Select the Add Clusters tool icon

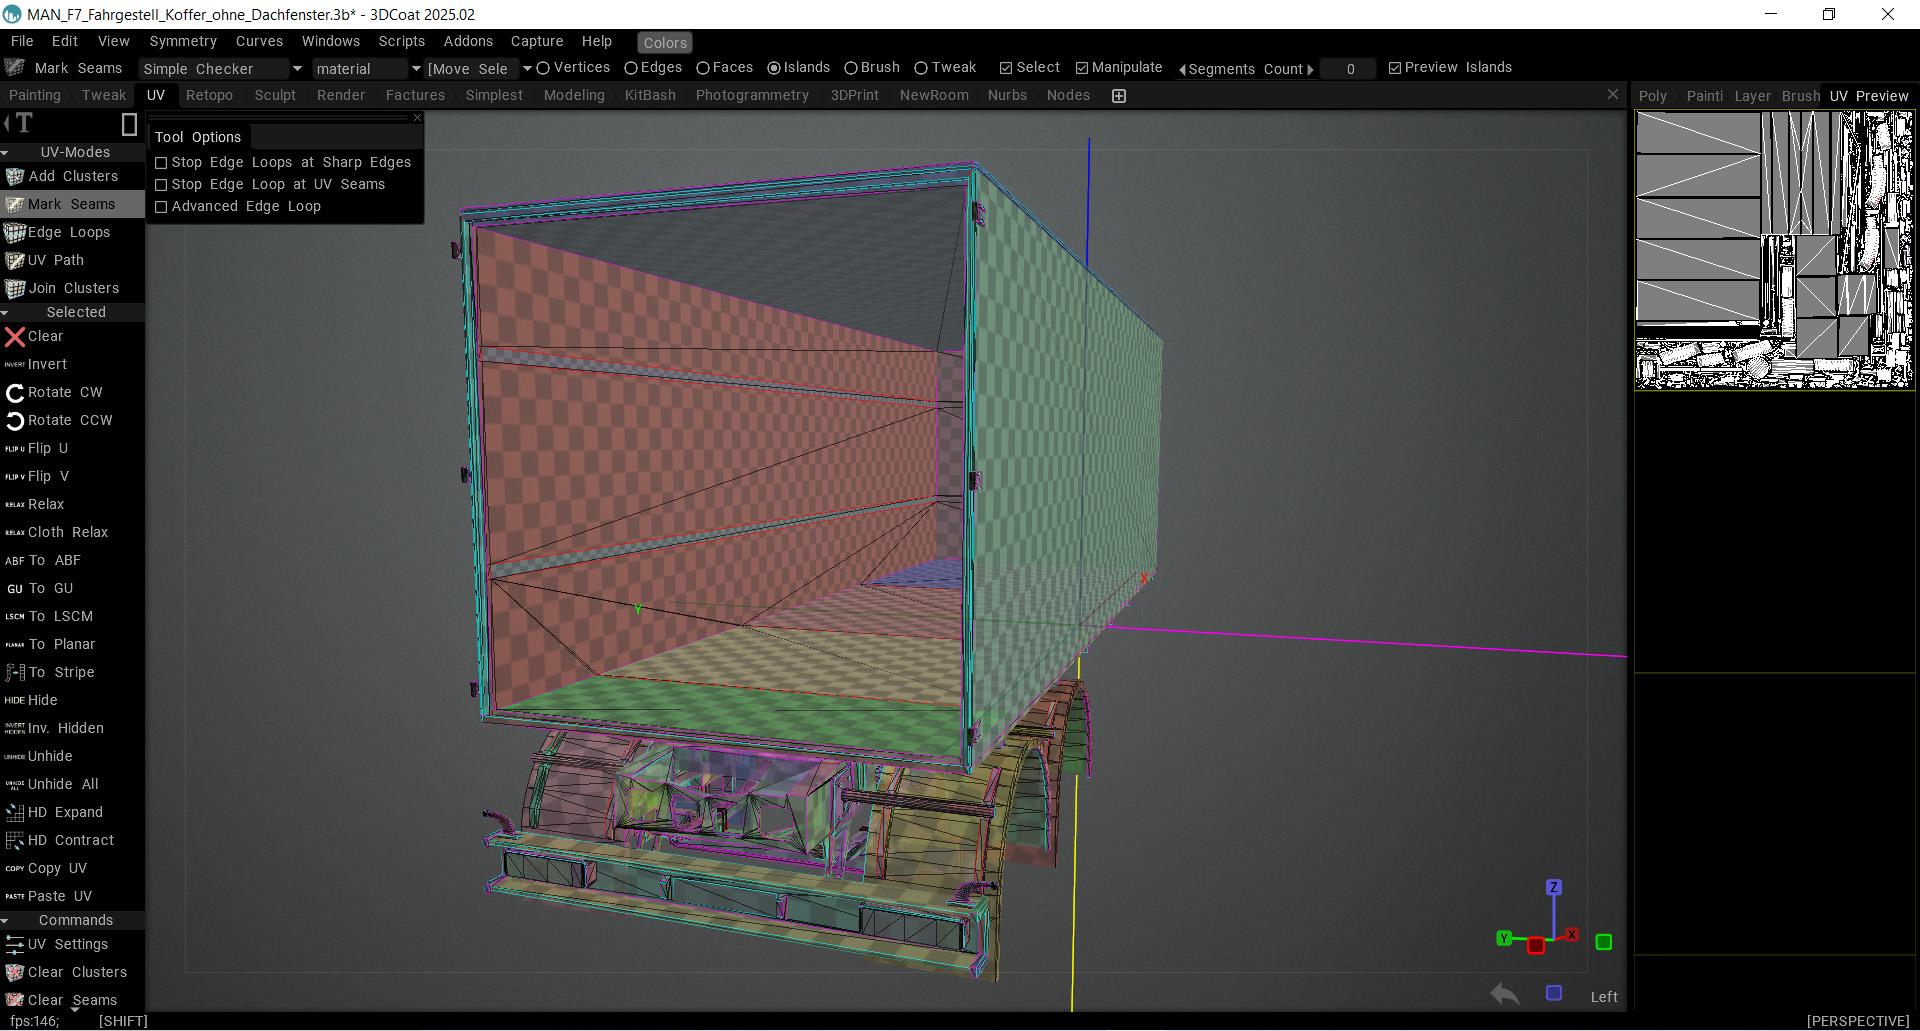14,177
